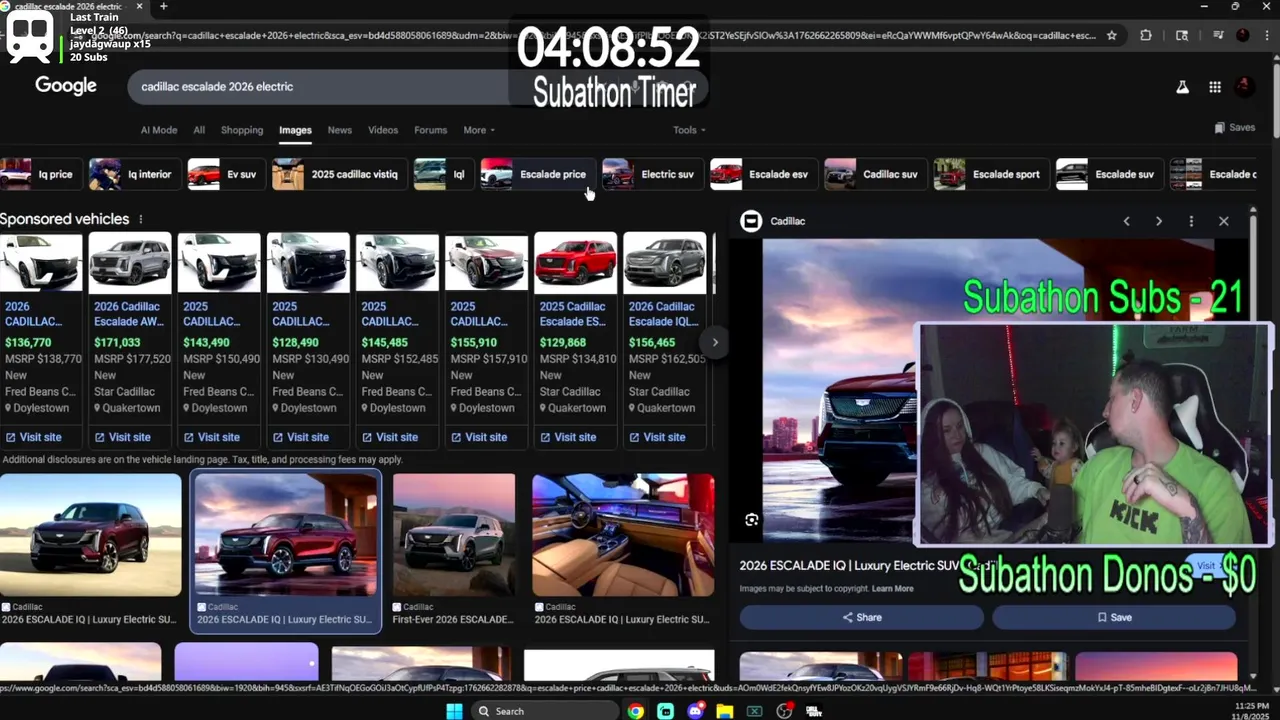
Task: Open Saves collection link
Action: [1235, 128]
